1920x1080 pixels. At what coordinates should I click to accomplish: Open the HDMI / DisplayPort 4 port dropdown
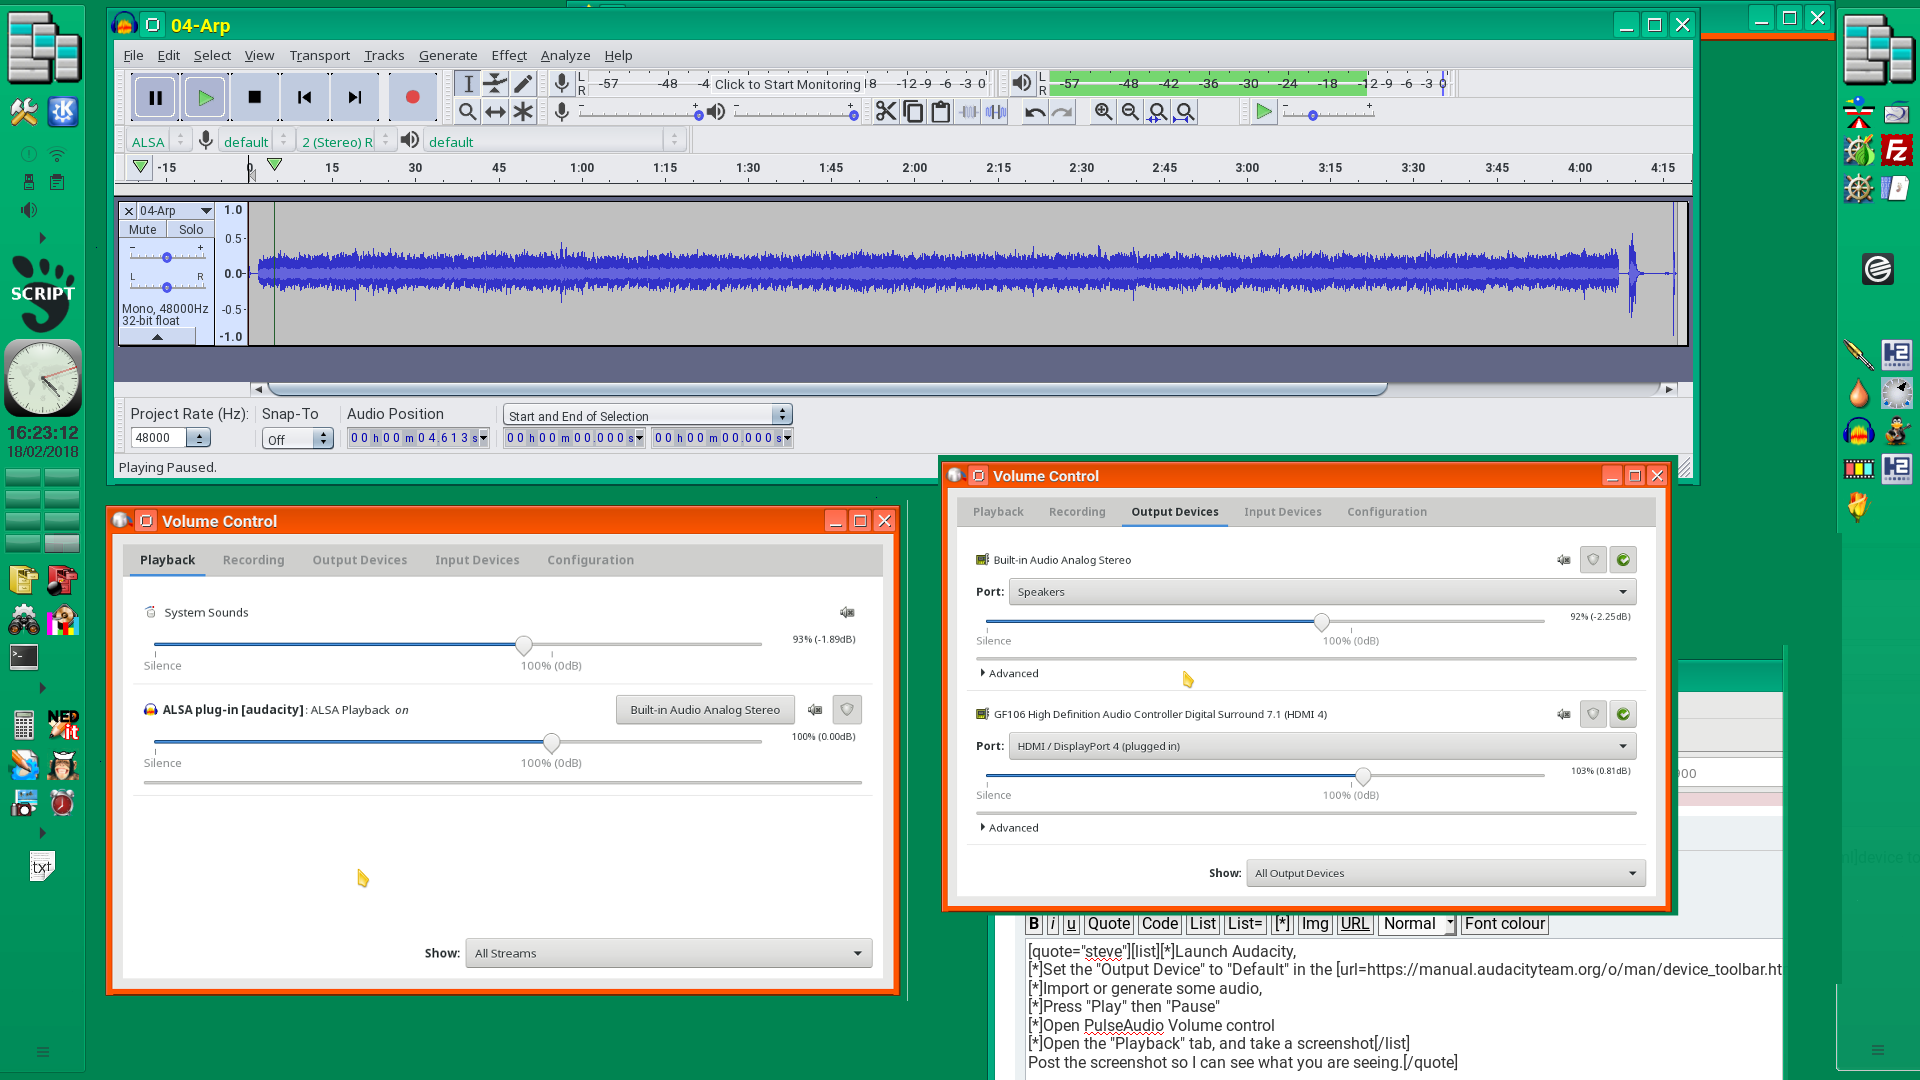[x=1622, y=745]
